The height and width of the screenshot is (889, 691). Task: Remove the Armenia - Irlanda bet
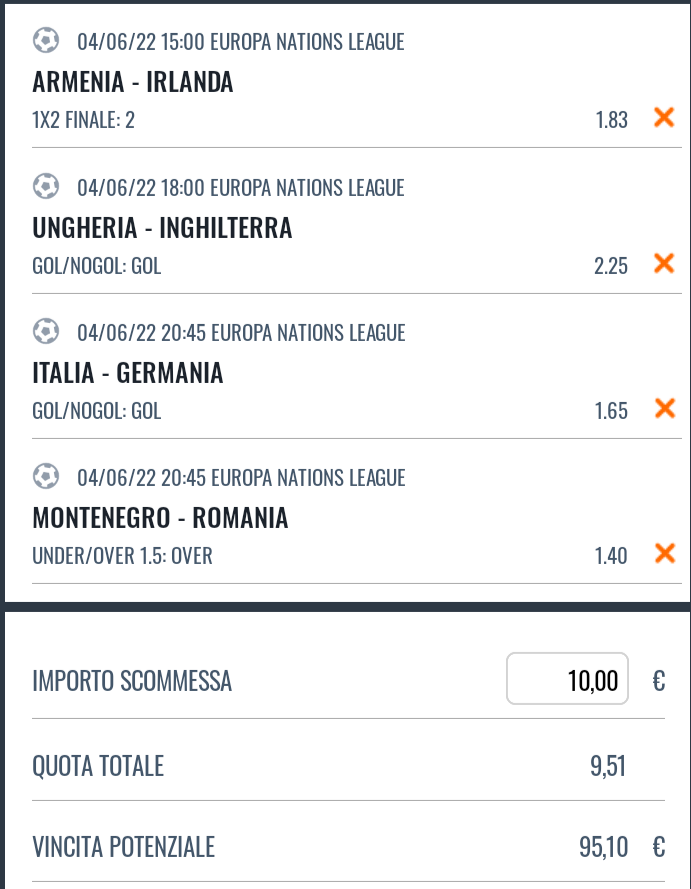point(664,118)
